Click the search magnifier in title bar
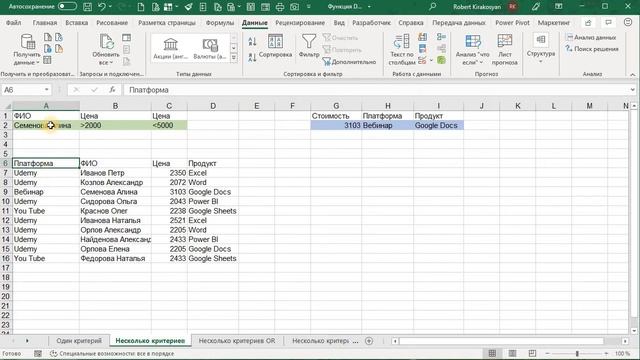The image size is (640, 360). pyautogui.click(x=432, y=7)
